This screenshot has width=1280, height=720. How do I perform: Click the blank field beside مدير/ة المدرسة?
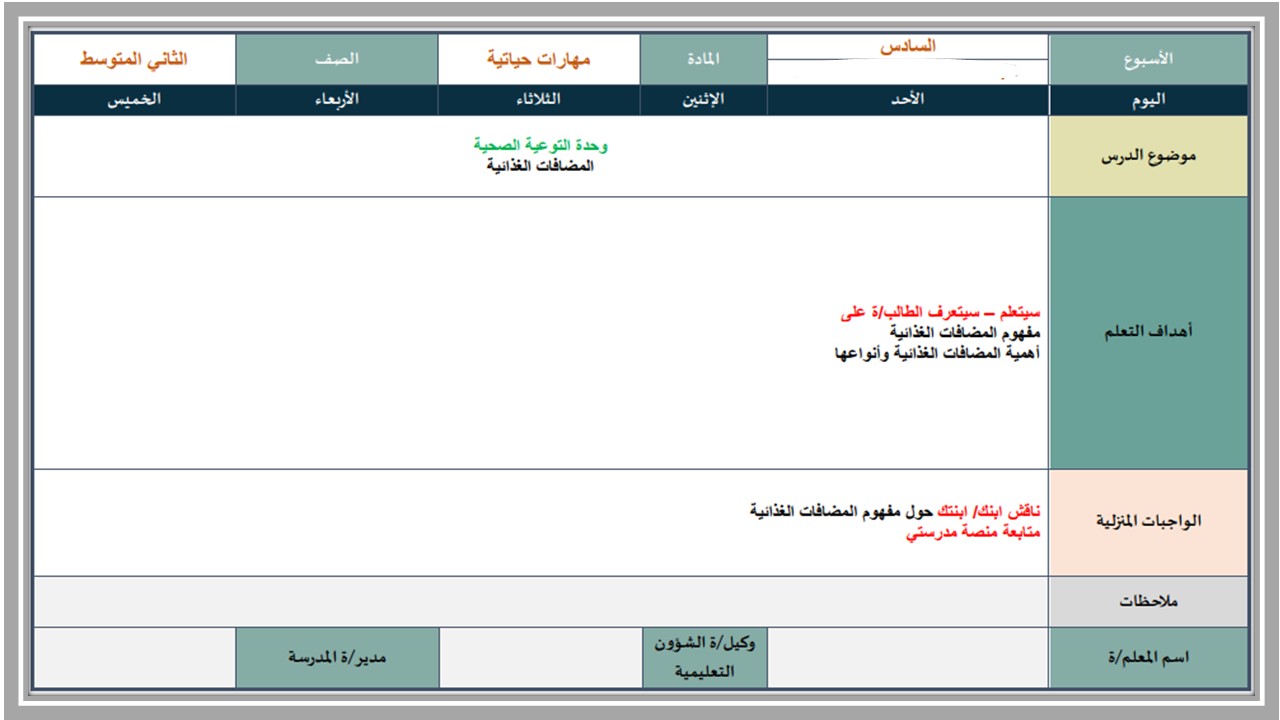pyautogui.click(x=134, y=658)
